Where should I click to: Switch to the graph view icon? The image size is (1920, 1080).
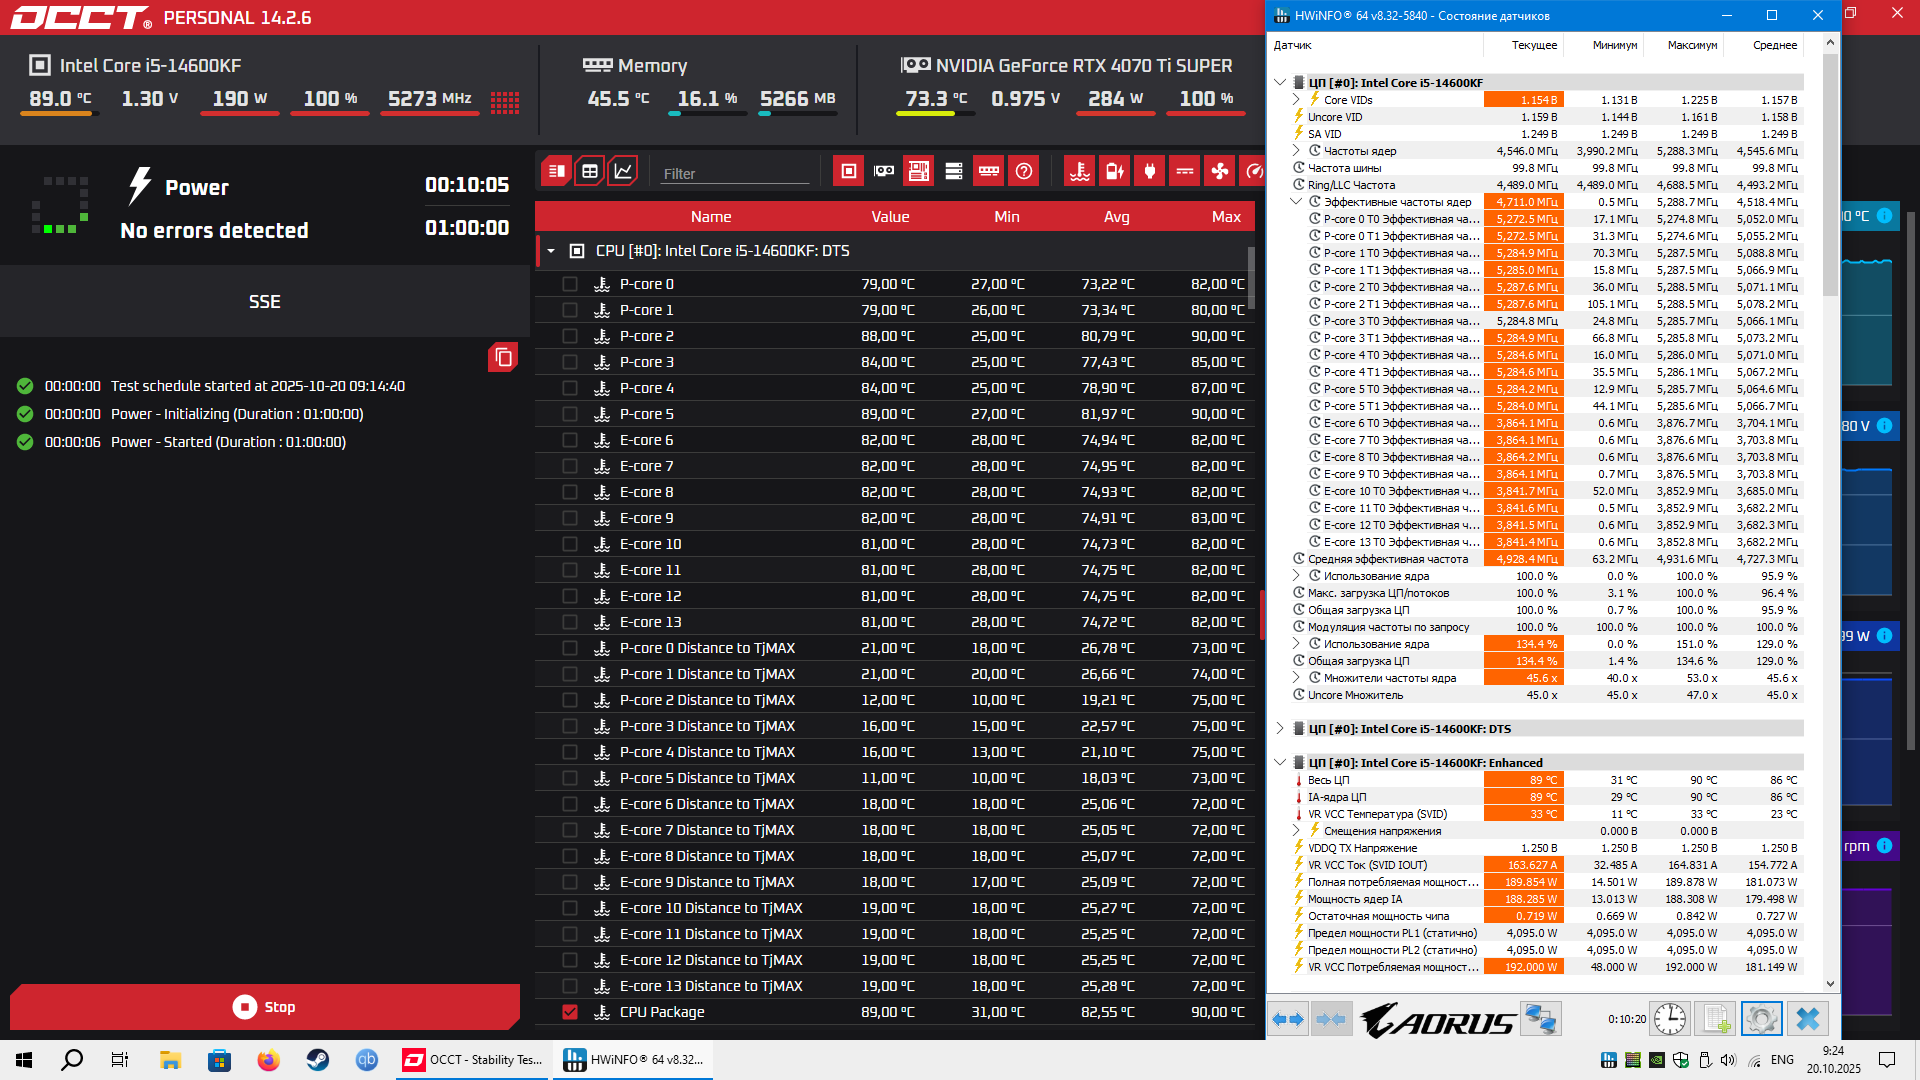[622, 171]
